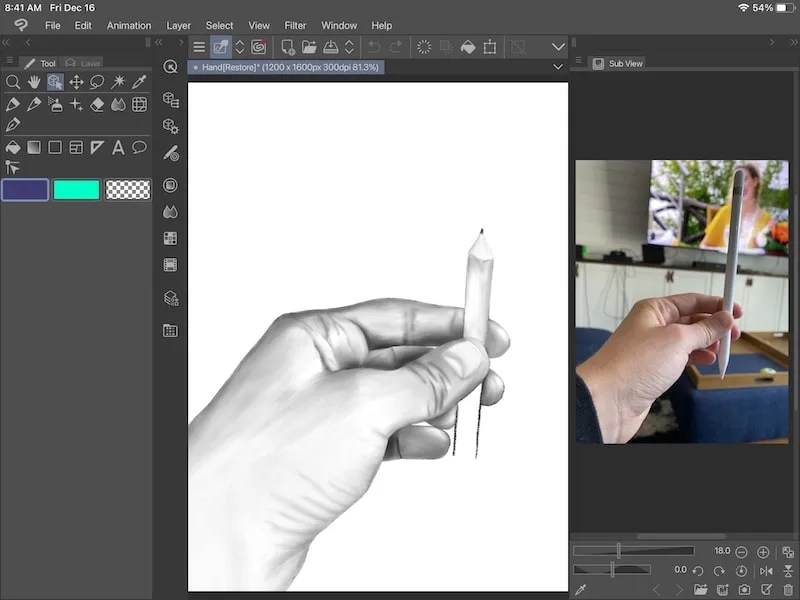Select the Gradient tool

33,147
